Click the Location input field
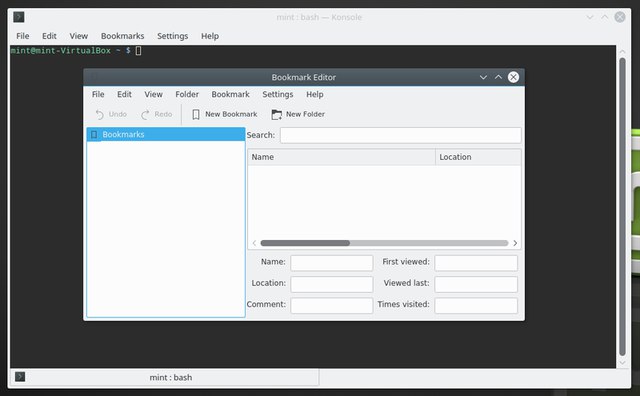The image size is (640, 396). pyautogui.click(x=331, y=284)
